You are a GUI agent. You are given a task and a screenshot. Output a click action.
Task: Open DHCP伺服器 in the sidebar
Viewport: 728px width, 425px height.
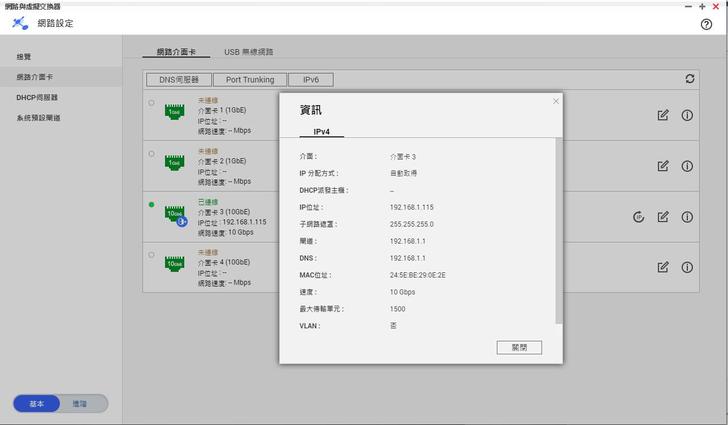click(37, 98)
